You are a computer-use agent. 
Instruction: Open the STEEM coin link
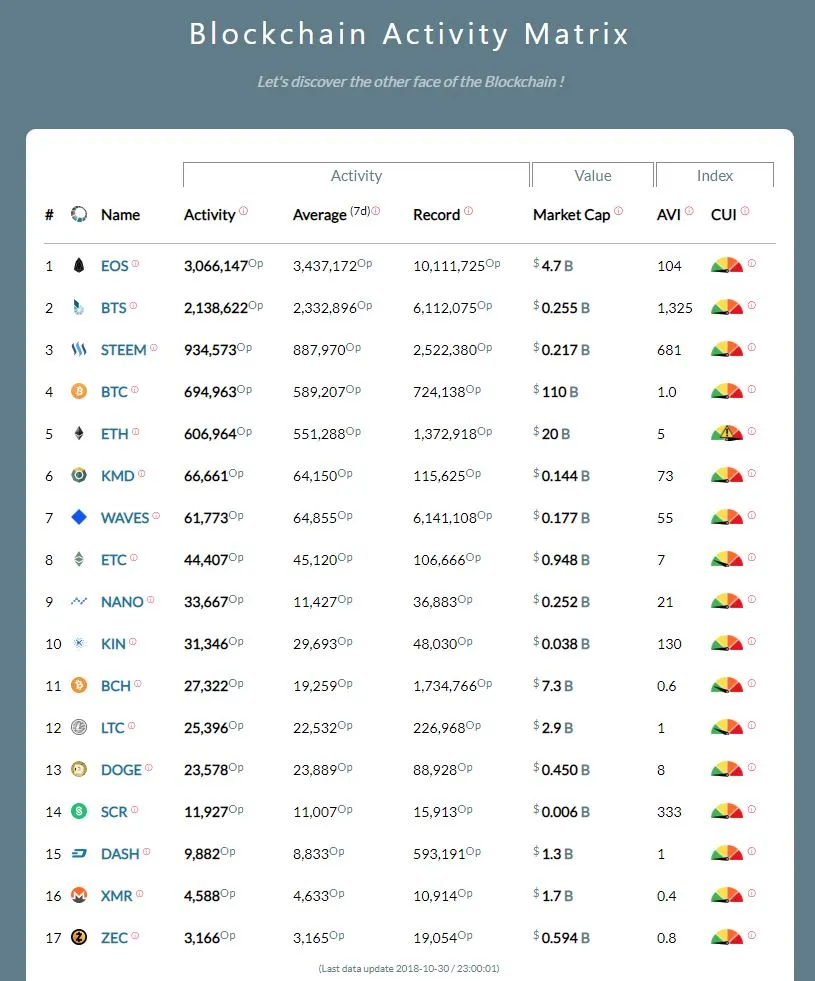point(123,350)
